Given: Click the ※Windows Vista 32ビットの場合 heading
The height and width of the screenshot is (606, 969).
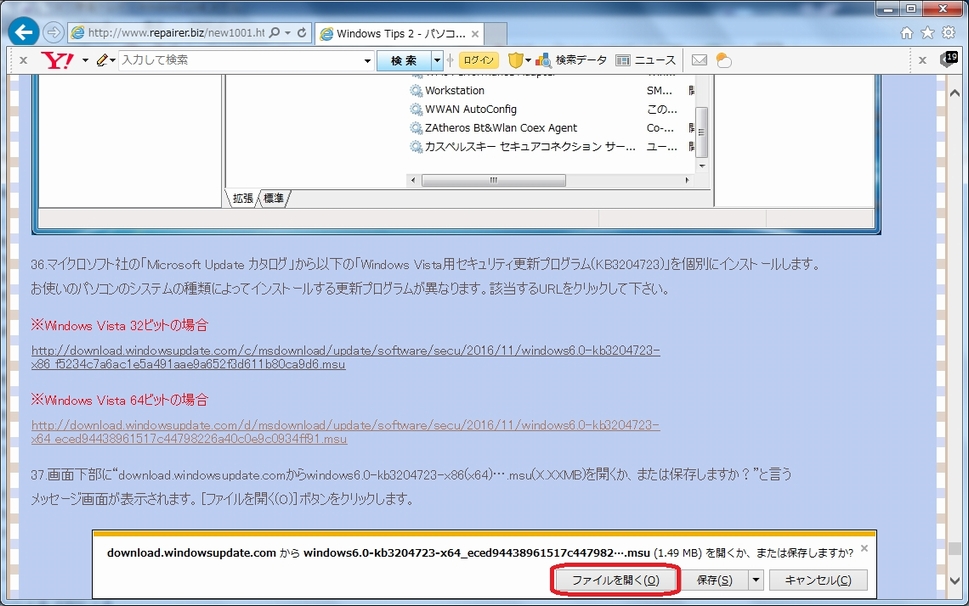Looking at the screenshot, I should point(120,325).
